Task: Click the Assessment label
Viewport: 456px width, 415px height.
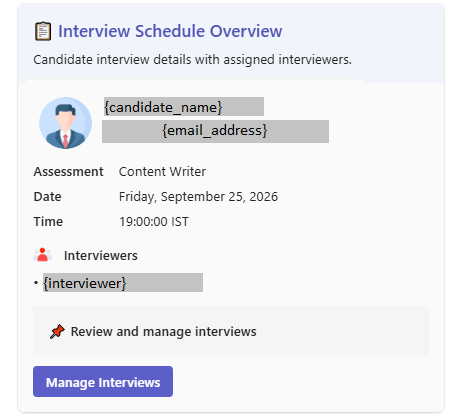Action: (x=68, y=172)
